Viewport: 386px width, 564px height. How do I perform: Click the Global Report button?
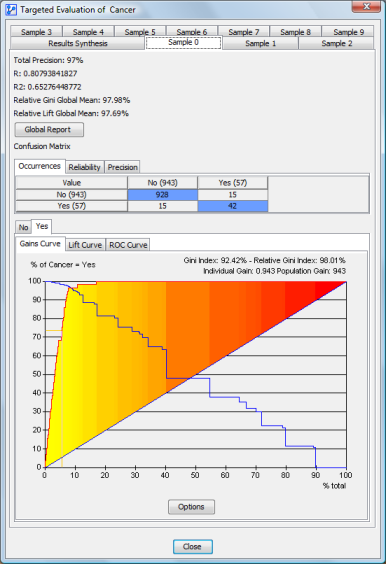point(49,129)
